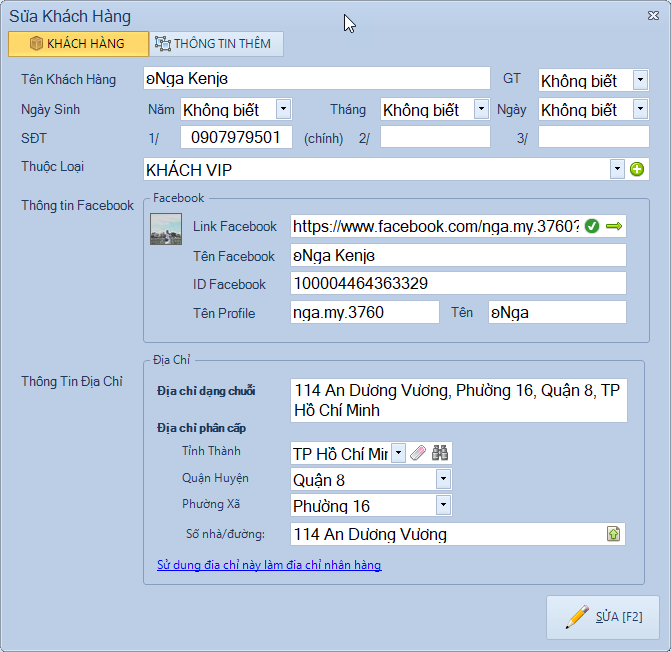
Task: Click the Tên field beside Tên Profile
Action: point(557,312)
